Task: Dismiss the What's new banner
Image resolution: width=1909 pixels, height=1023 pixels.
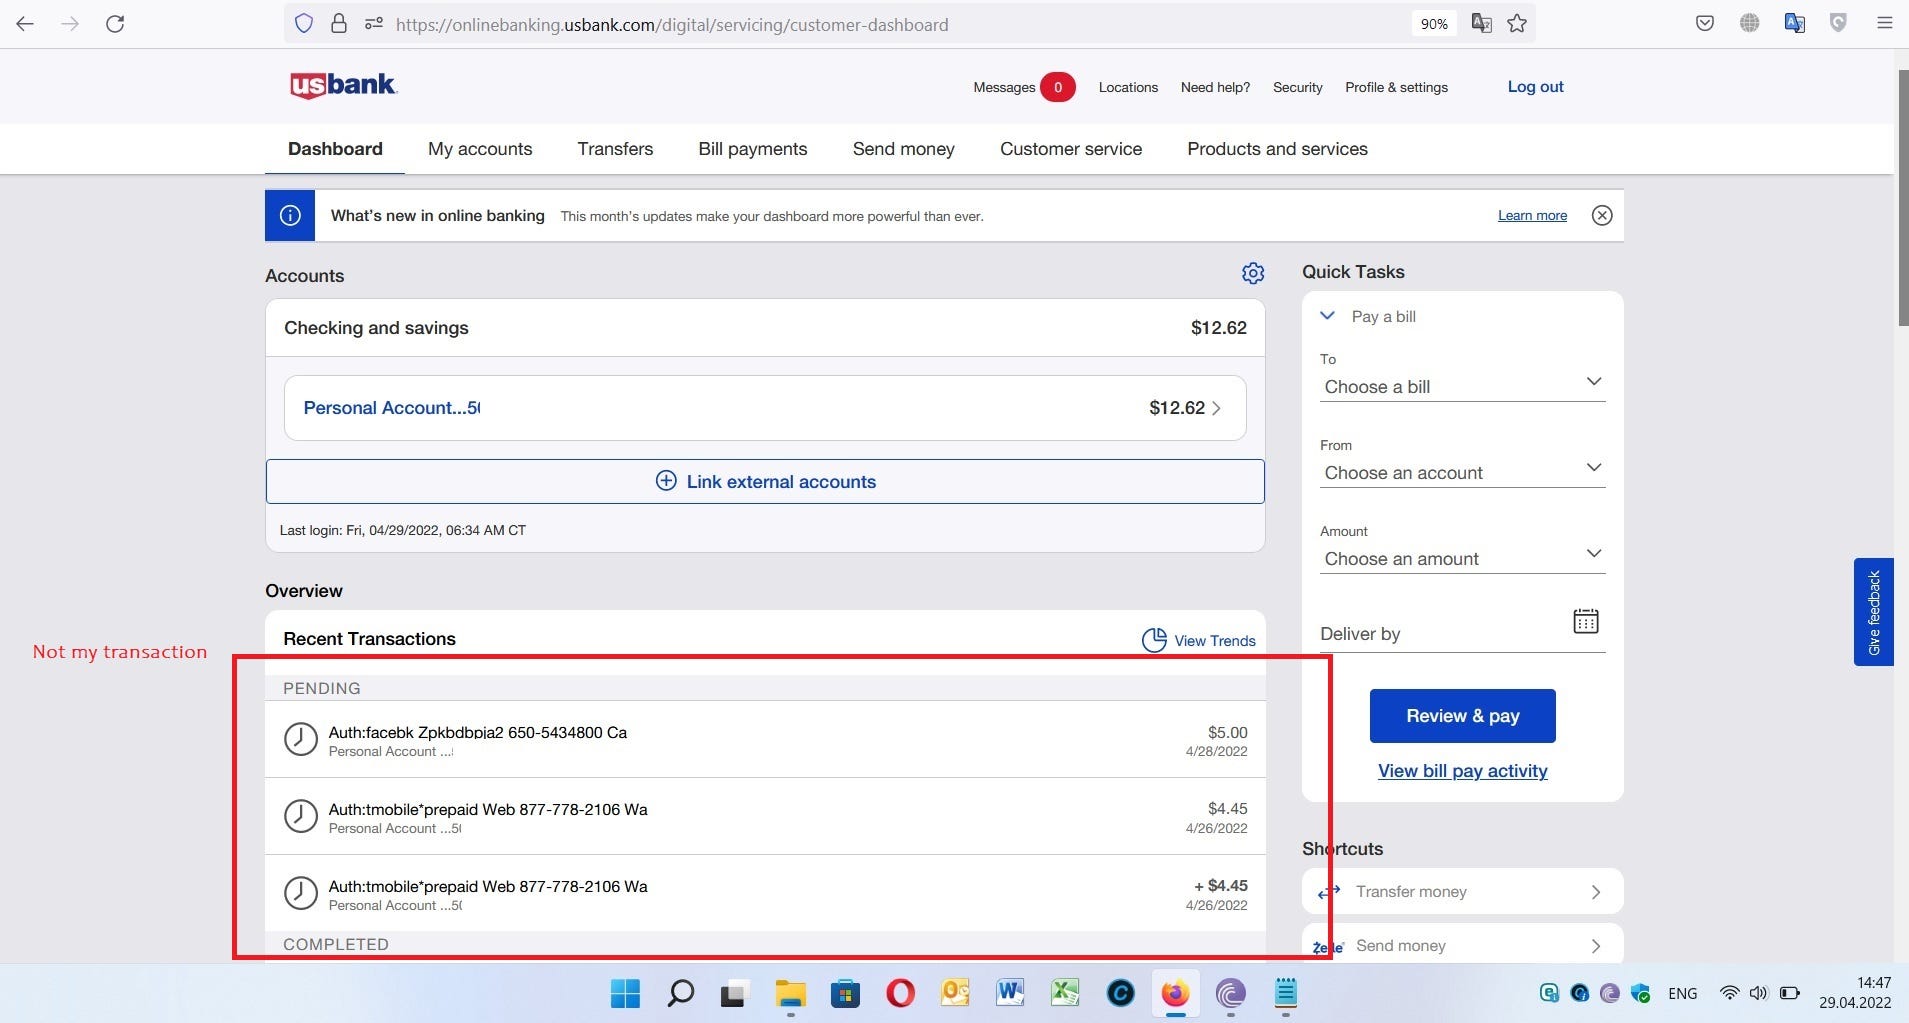Action: pos(1602,215)
